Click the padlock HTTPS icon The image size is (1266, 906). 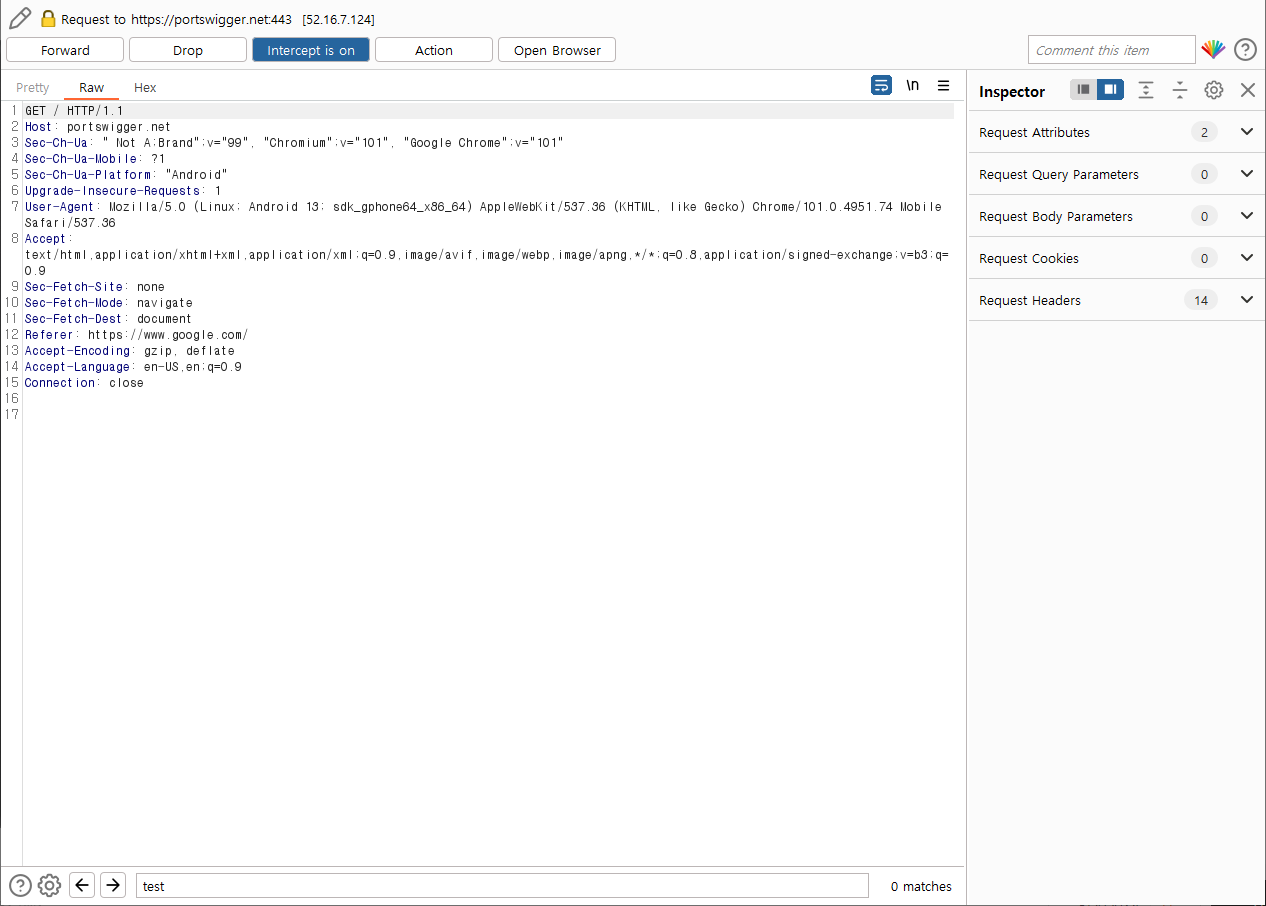pyautogui.click(x=48, y=18)
